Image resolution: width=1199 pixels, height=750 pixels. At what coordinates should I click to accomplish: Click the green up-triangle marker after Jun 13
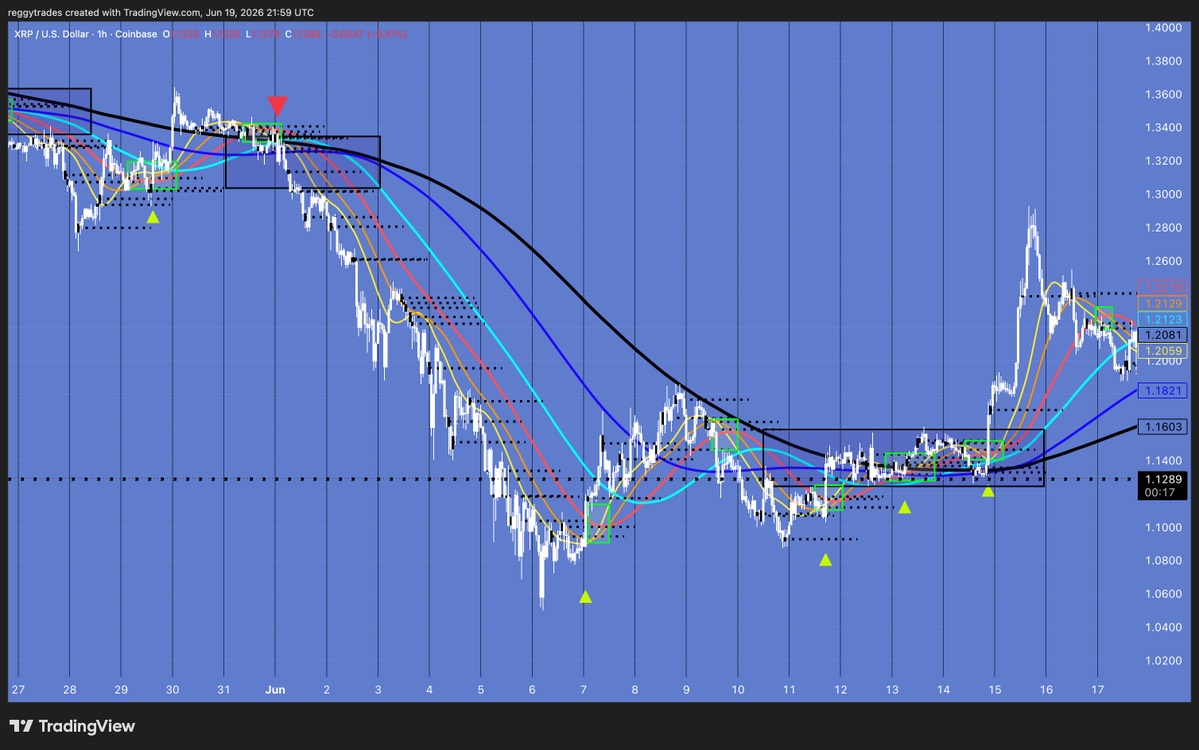pos(905,508)
